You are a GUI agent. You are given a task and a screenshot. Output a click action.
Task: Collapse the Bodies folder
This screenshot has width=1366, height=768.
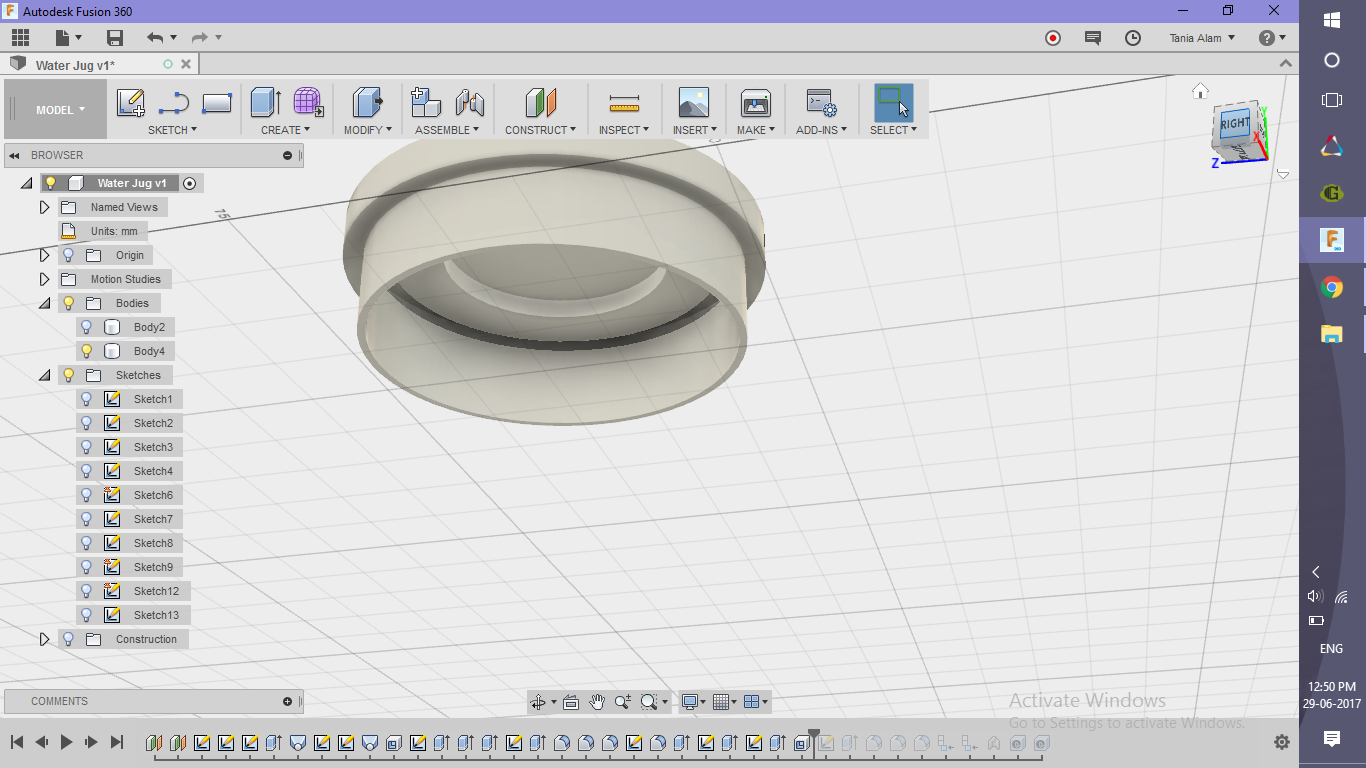44,303
